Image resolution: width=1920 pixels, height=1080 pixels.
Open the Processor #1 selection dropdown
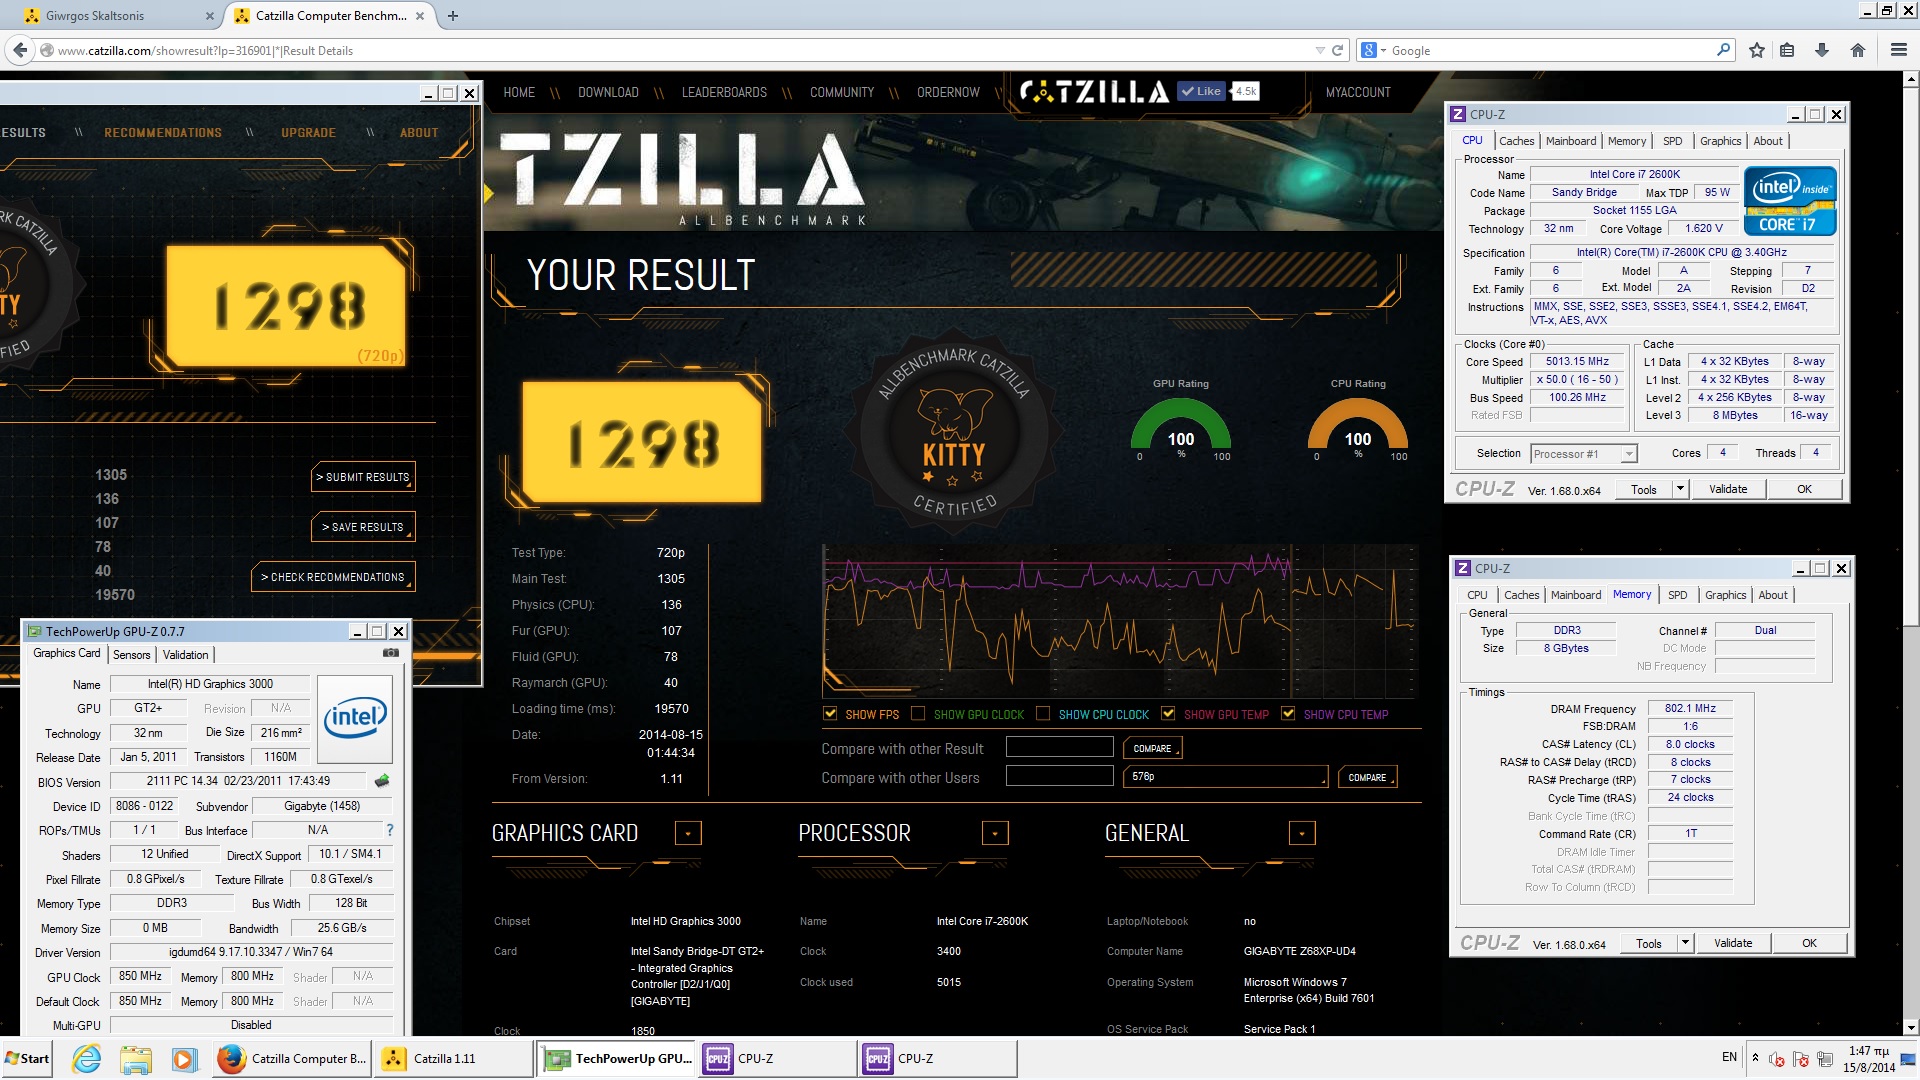(x=1584, y=454)
